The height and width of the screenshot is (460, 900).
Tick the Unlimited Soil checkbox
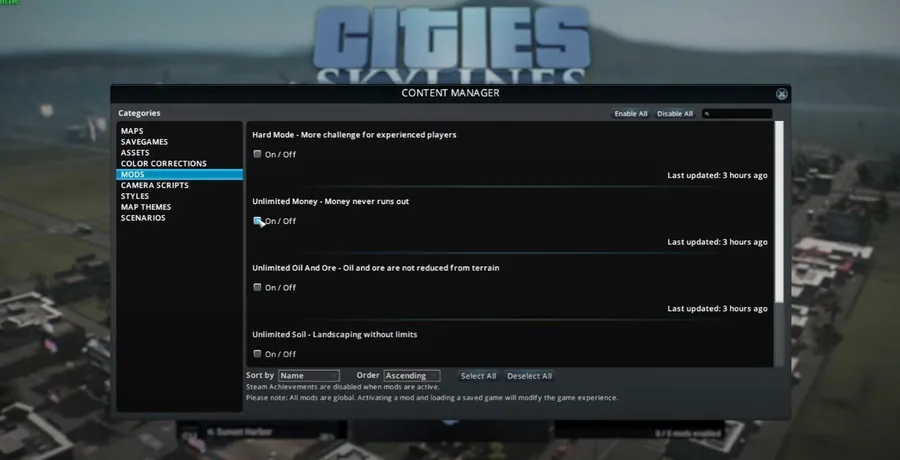pyautogui.click(x=257, y=354)
